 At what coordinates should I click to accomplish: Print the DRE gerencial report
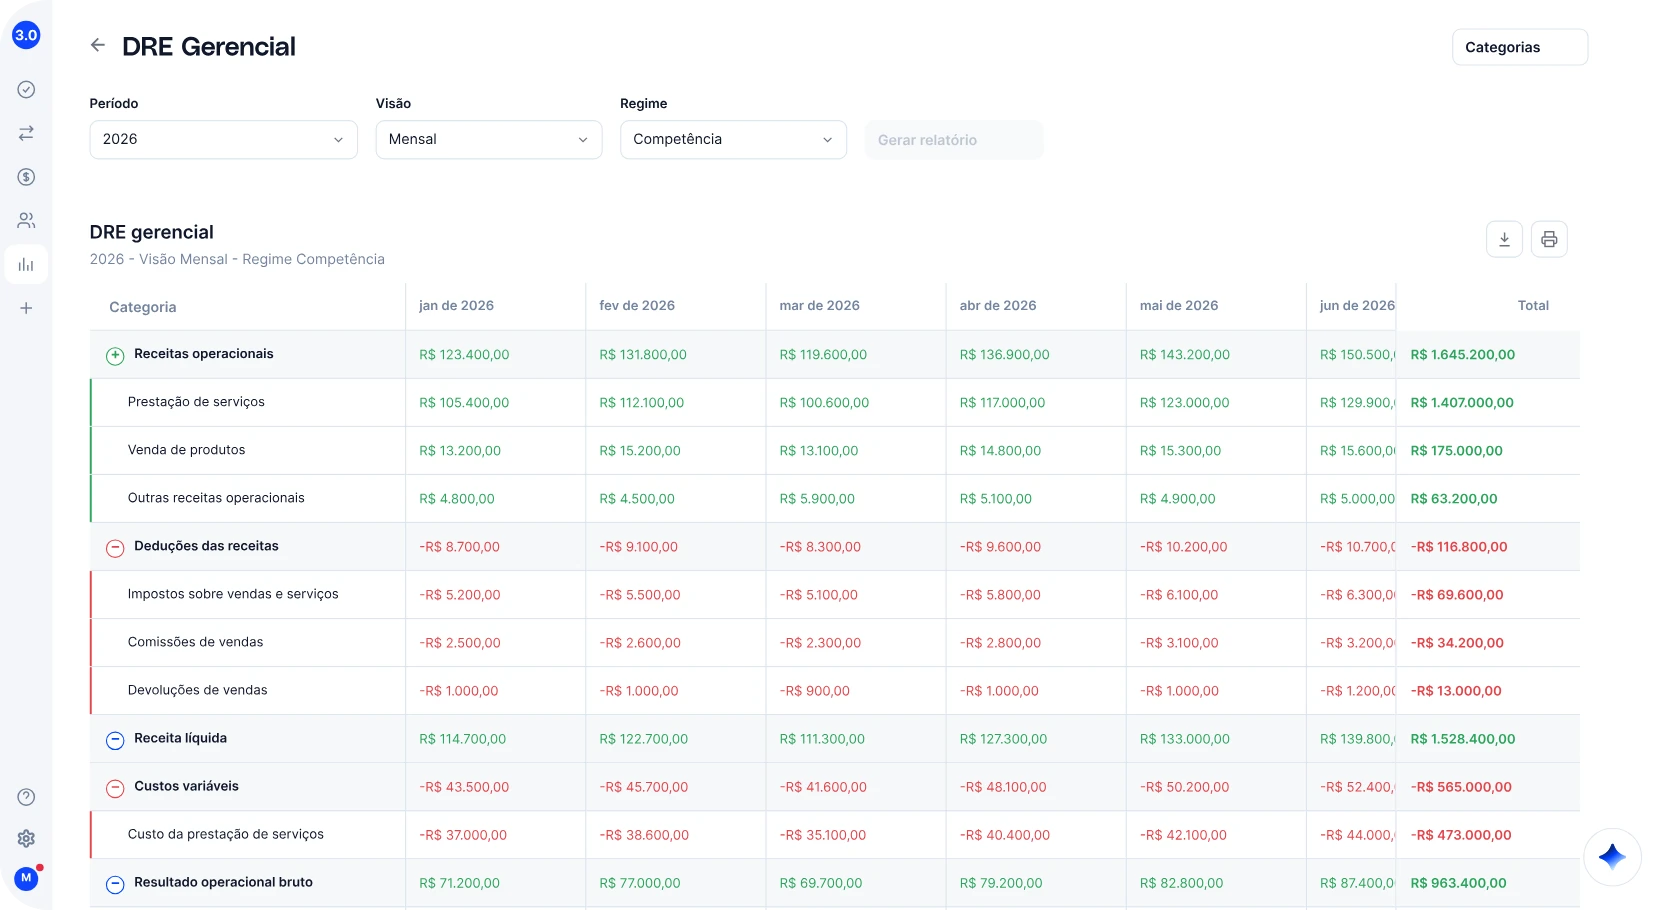pyautogui.click(x=1549, y=239)
